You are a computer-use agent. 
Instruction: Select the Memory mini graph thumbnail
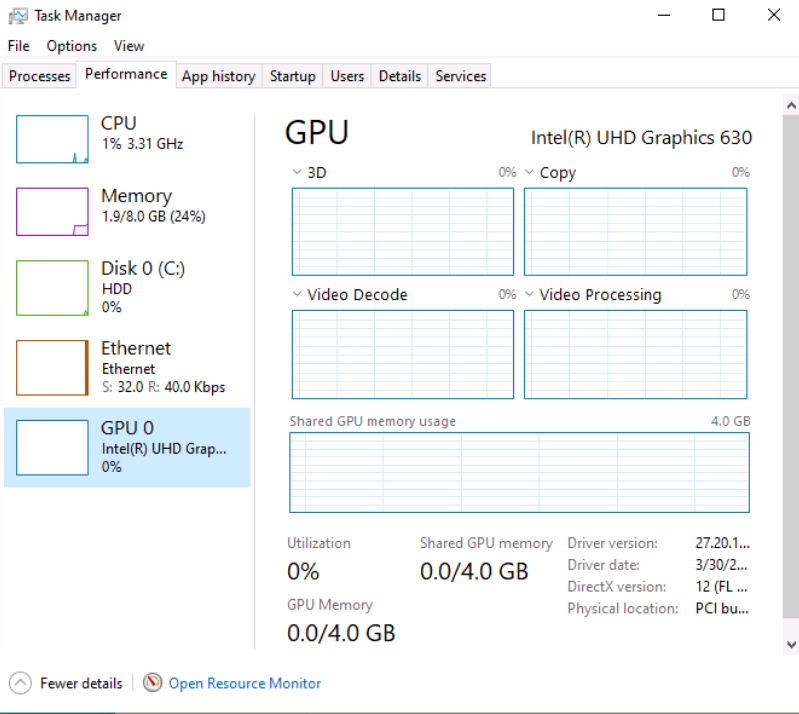click(x=52, y=211)
